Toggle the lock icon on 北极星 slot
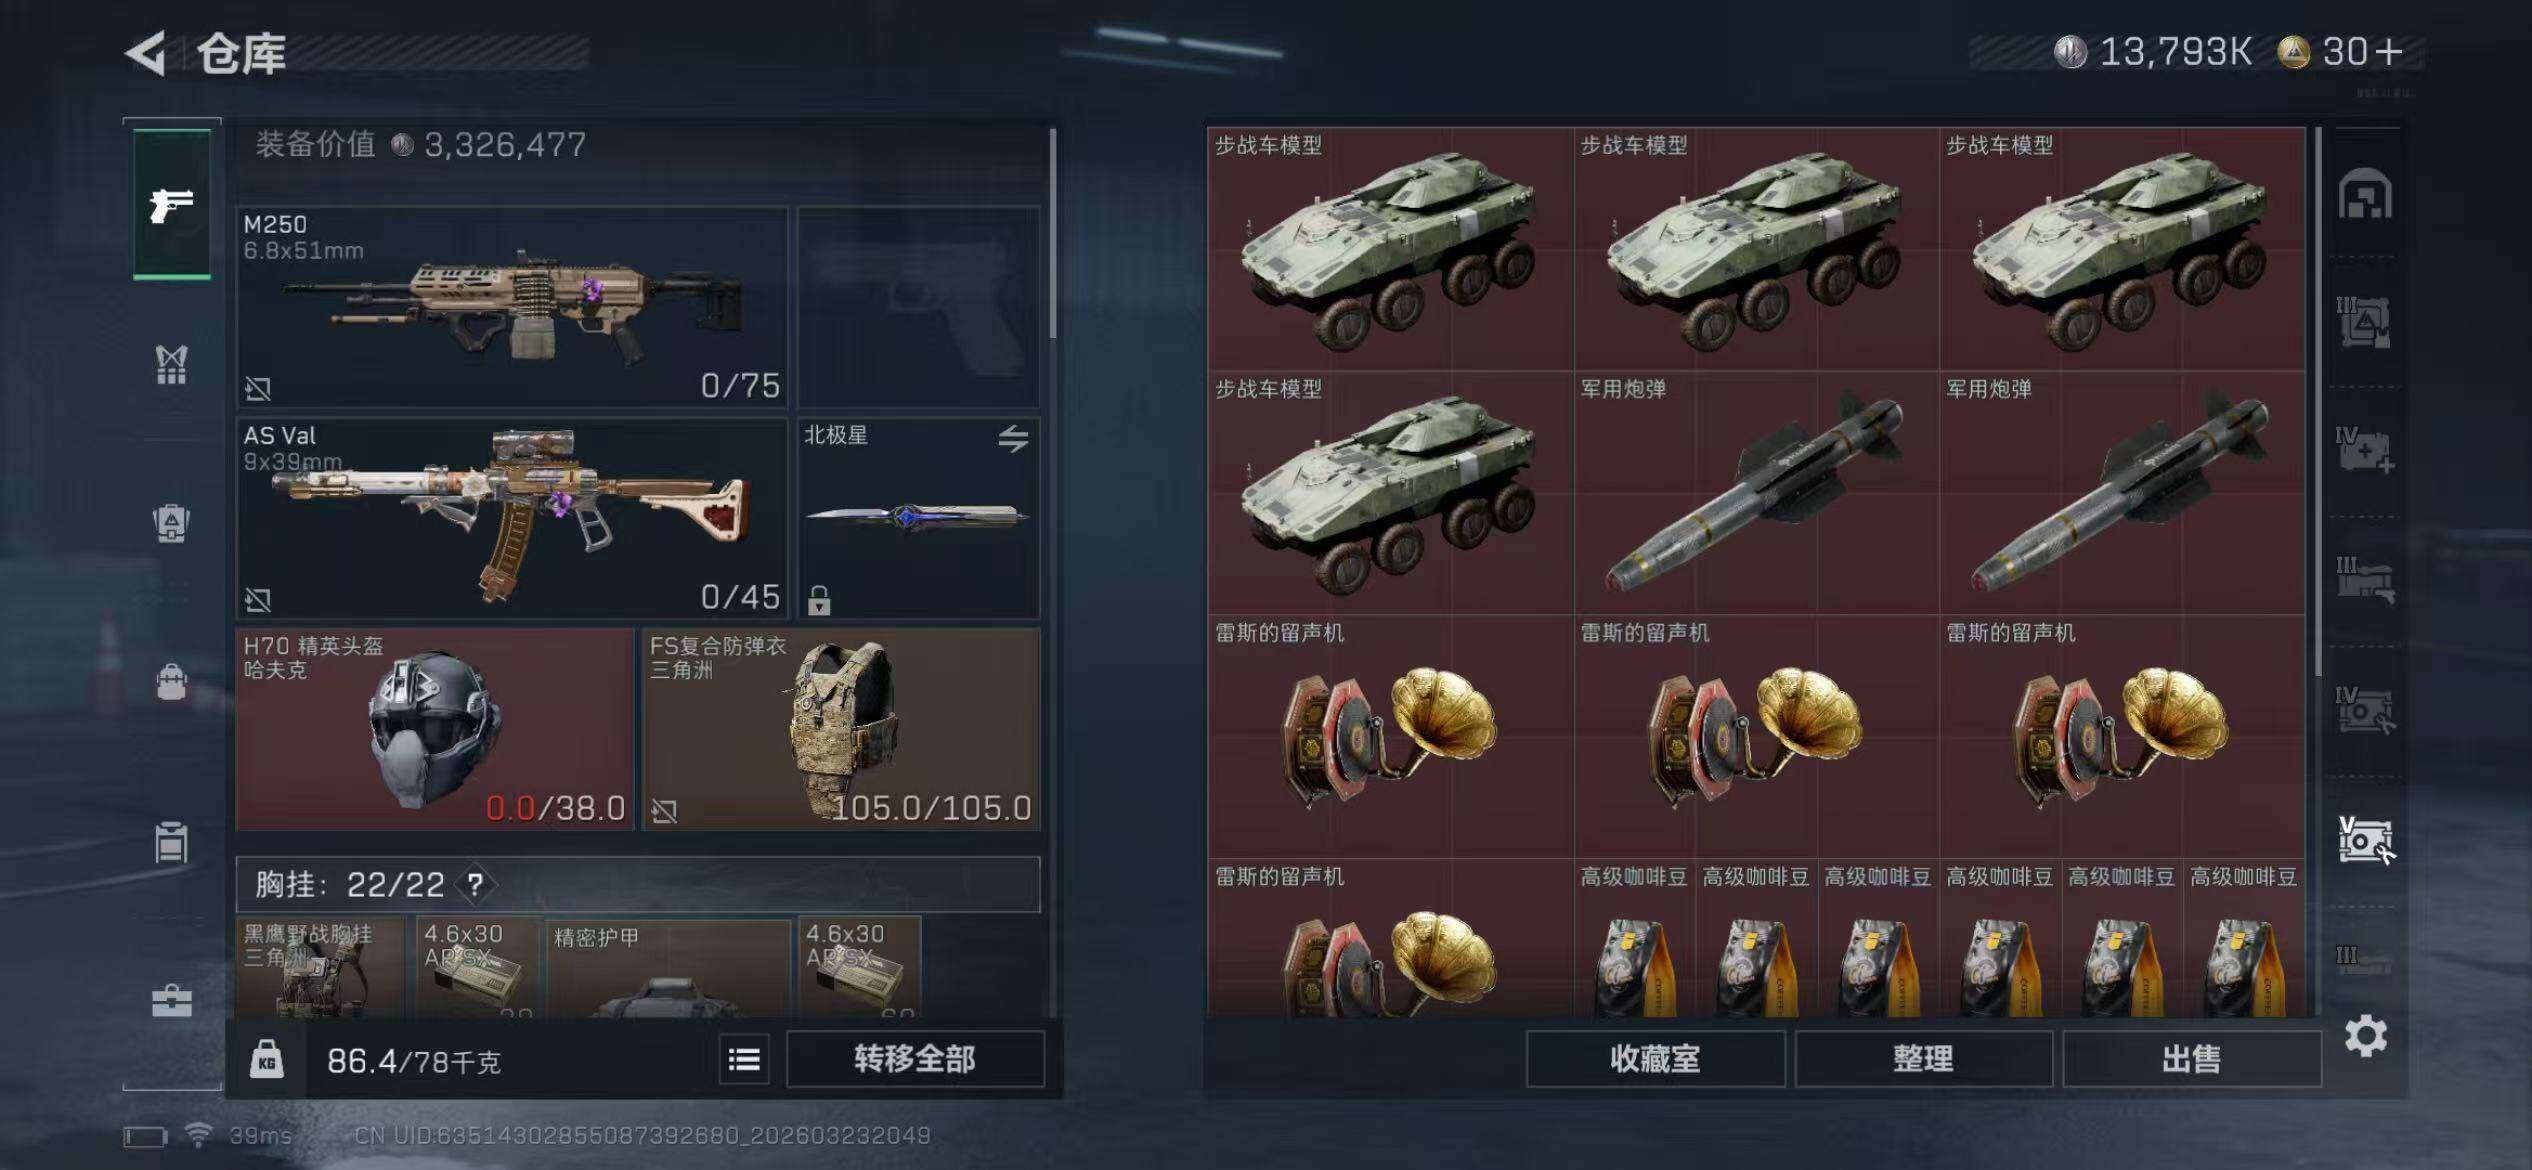 point(819,599)
